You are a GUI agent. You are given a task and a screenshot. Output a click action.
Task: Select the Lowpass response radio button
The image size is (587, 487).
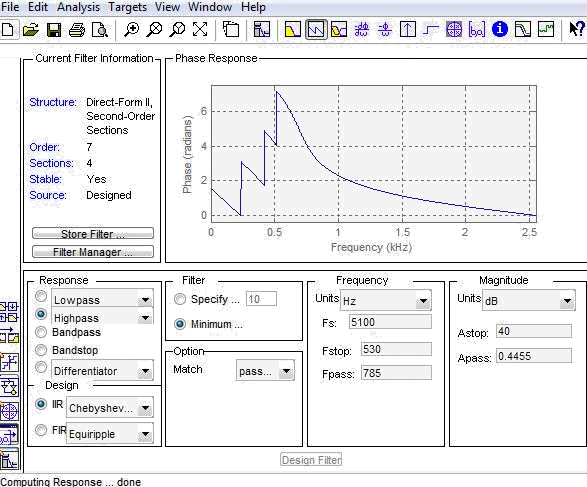click(41, 296)
